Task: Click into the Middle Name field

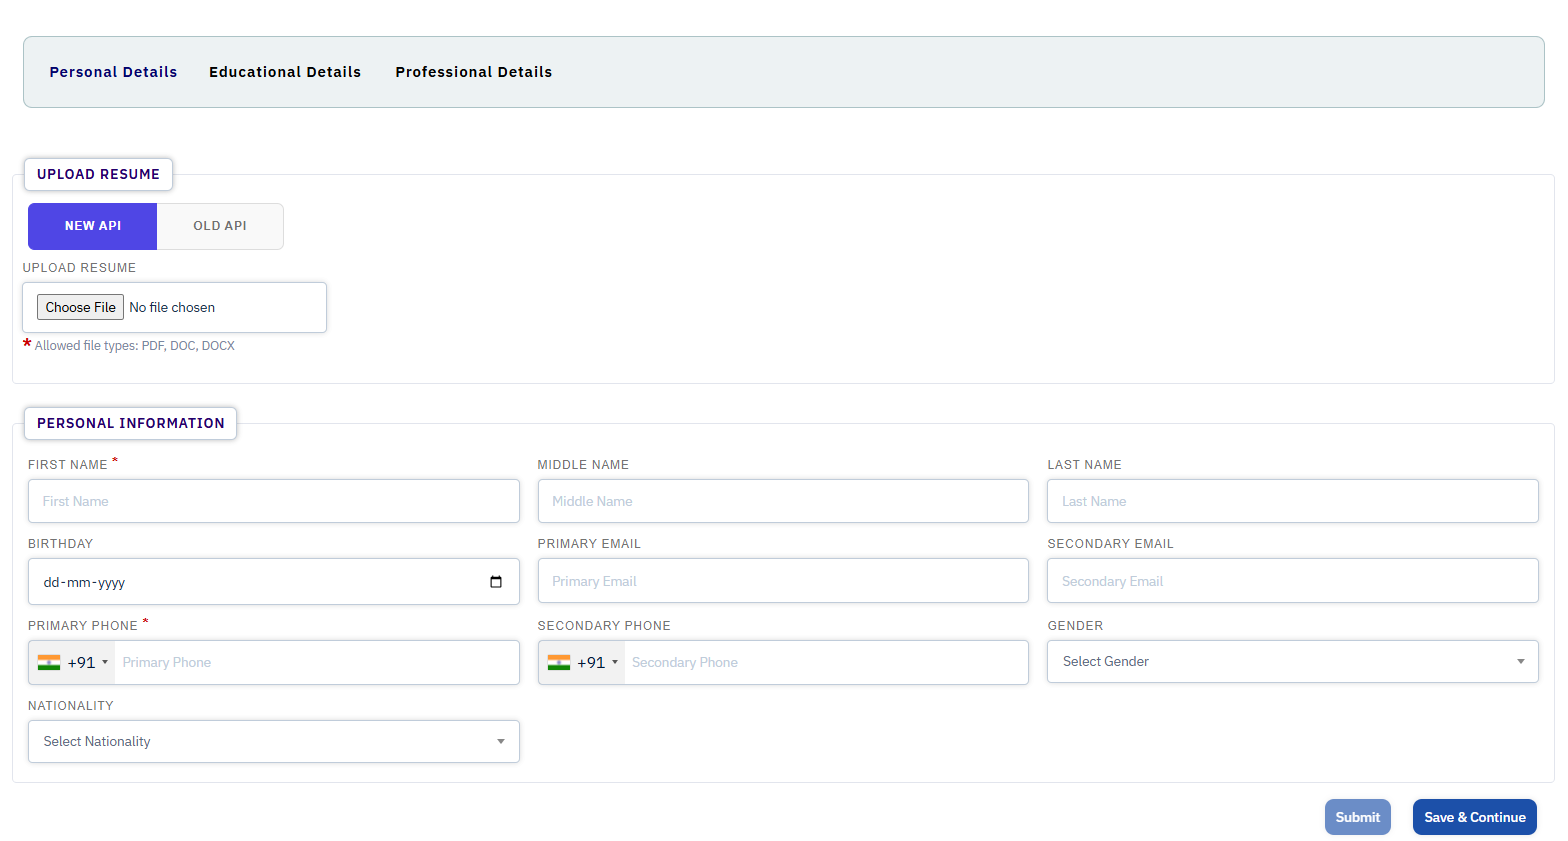Action: pyautogui.click(x=783, y=501)
